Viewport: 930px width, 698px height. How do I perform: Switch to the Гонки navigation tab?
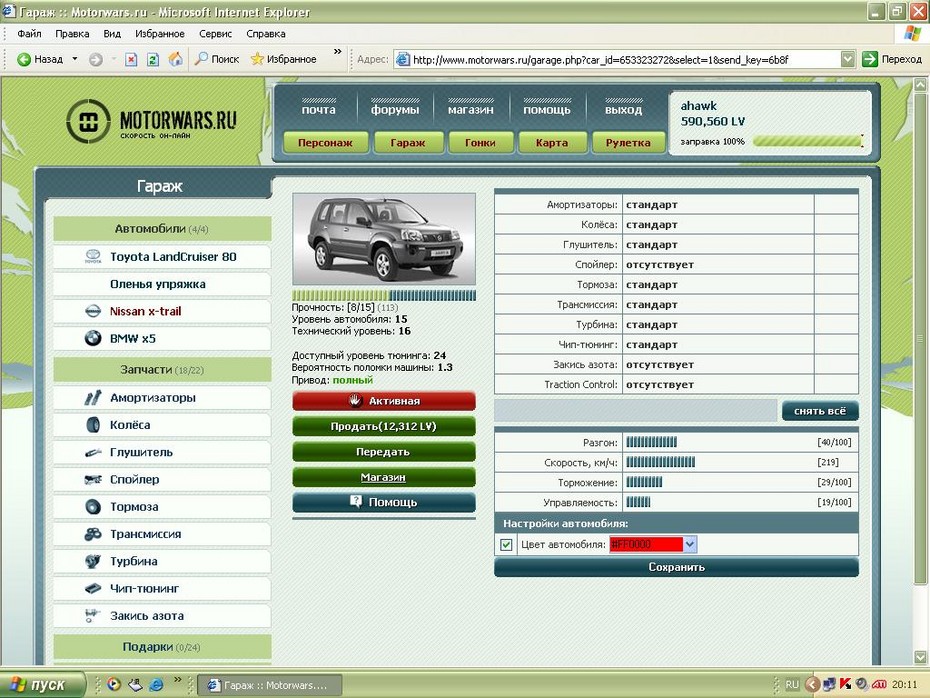click(480, 143)
